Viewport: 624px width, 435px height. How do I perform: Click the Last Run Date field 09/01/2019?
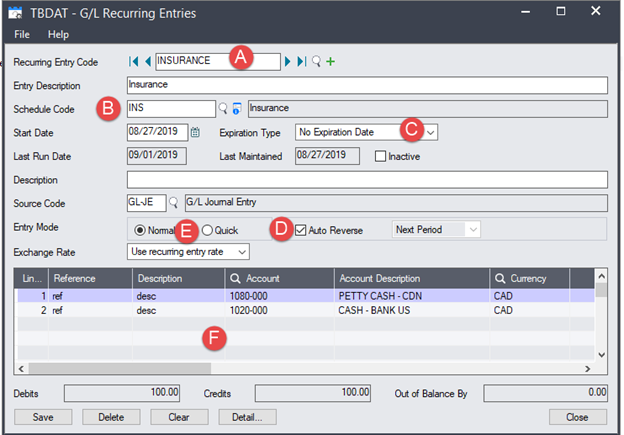pyautogui.click(x=157, y=156)
